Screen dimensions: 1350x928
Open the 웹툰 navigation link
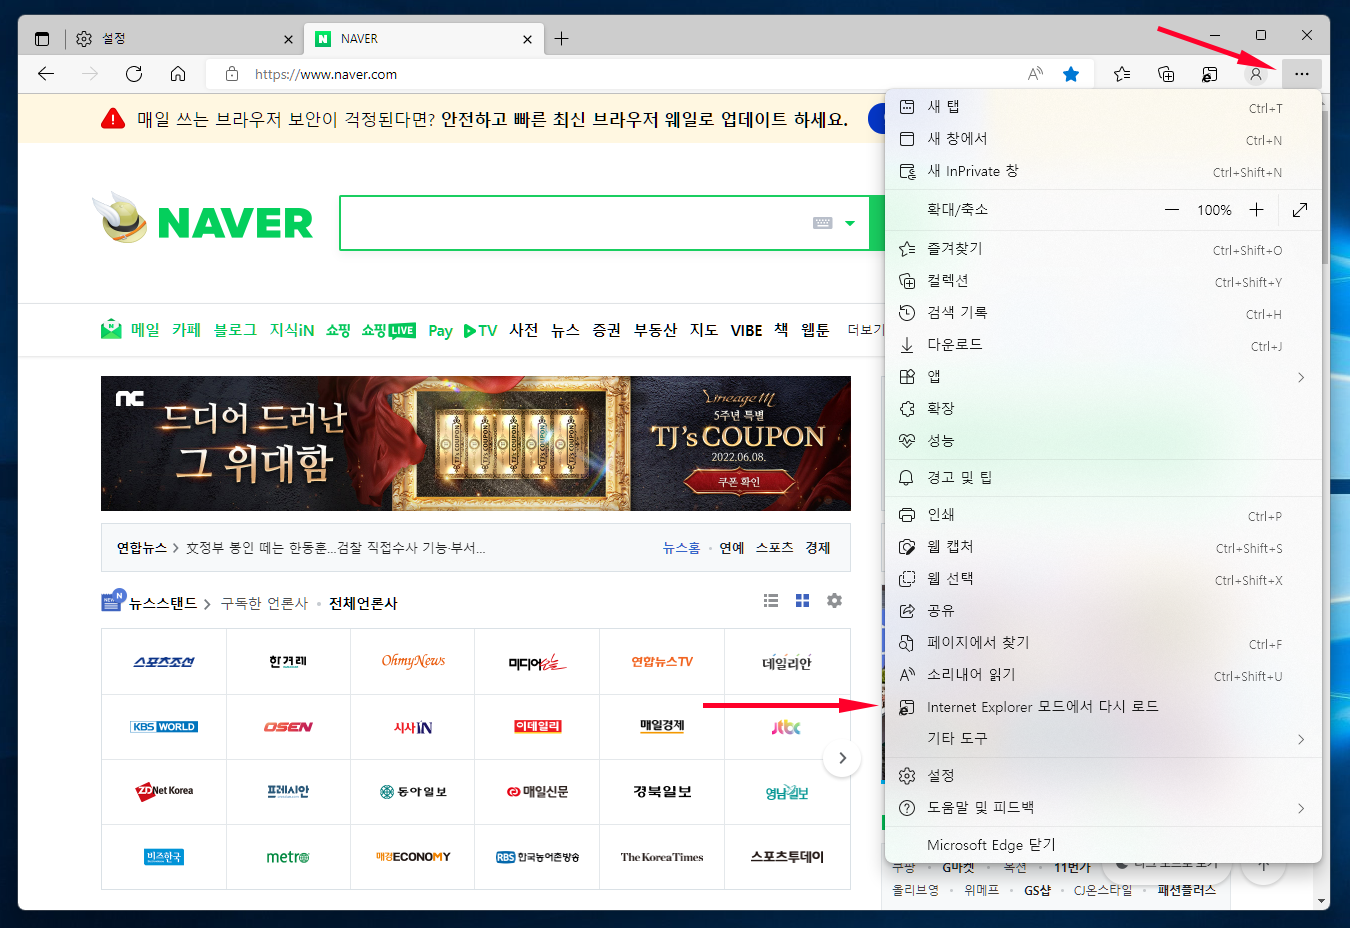tap(815, 330)
